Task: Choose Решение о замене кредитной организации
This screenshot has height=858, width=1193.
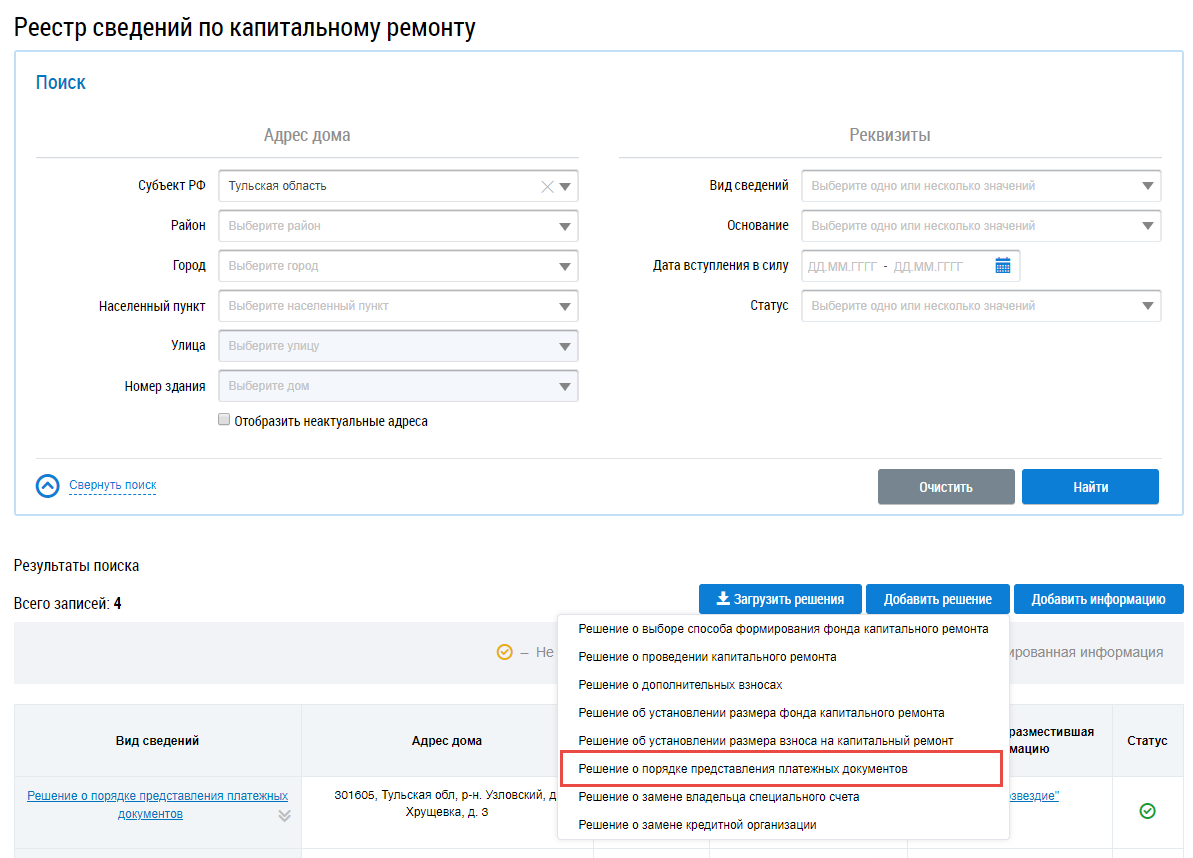Action: [x=697, y=825]
